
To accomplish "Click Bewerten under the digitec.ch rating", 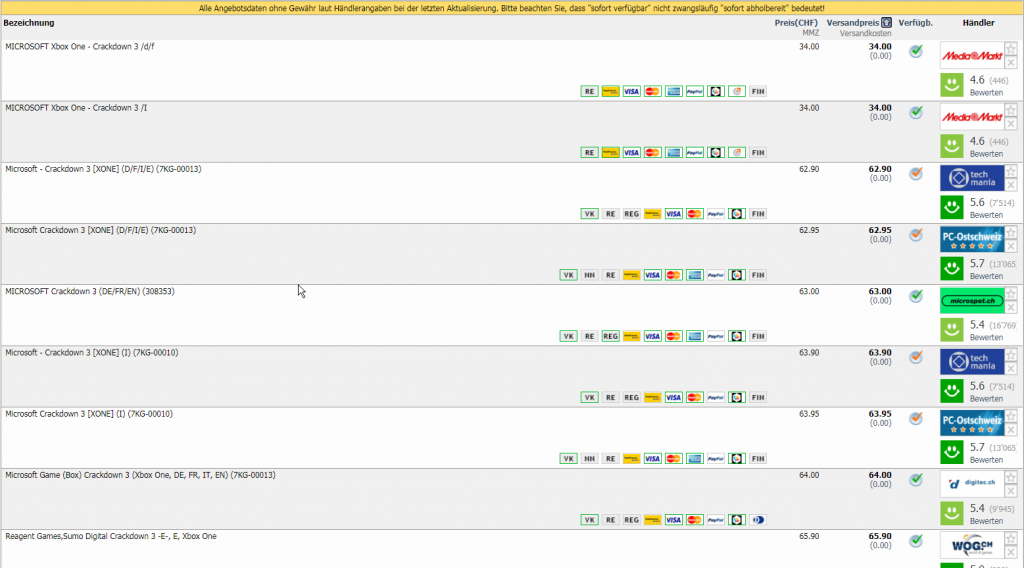I will [985, 521].
